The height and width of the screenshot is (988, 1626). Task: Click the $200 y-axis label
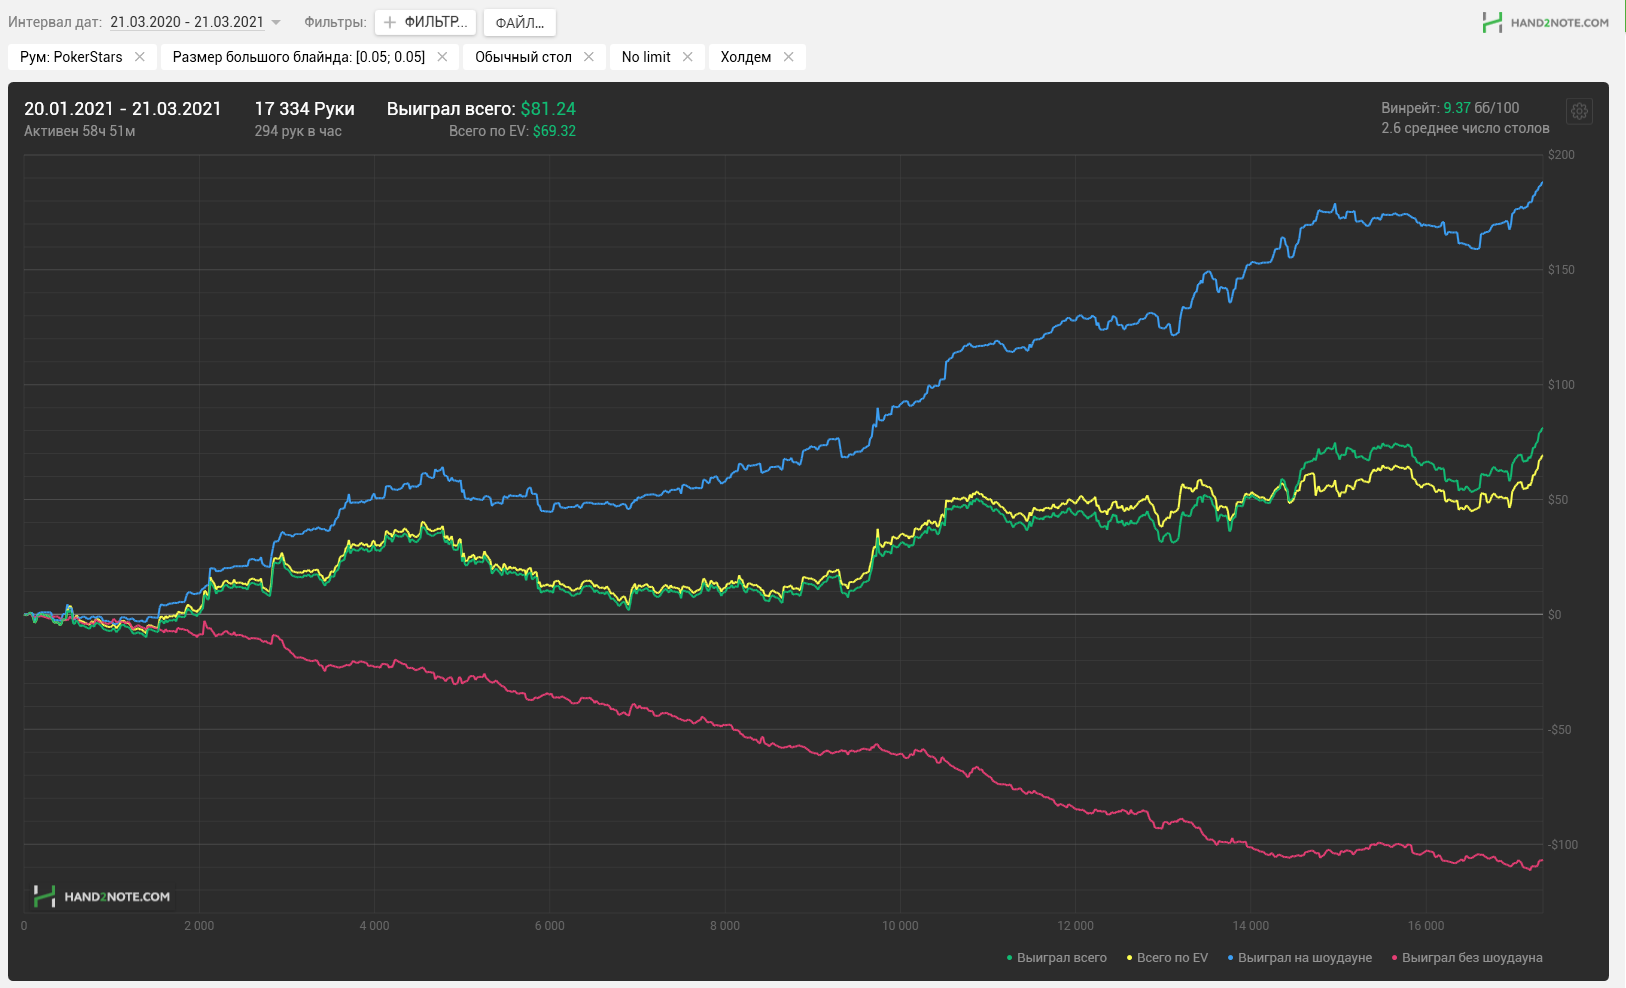(x=1561, y=155)
